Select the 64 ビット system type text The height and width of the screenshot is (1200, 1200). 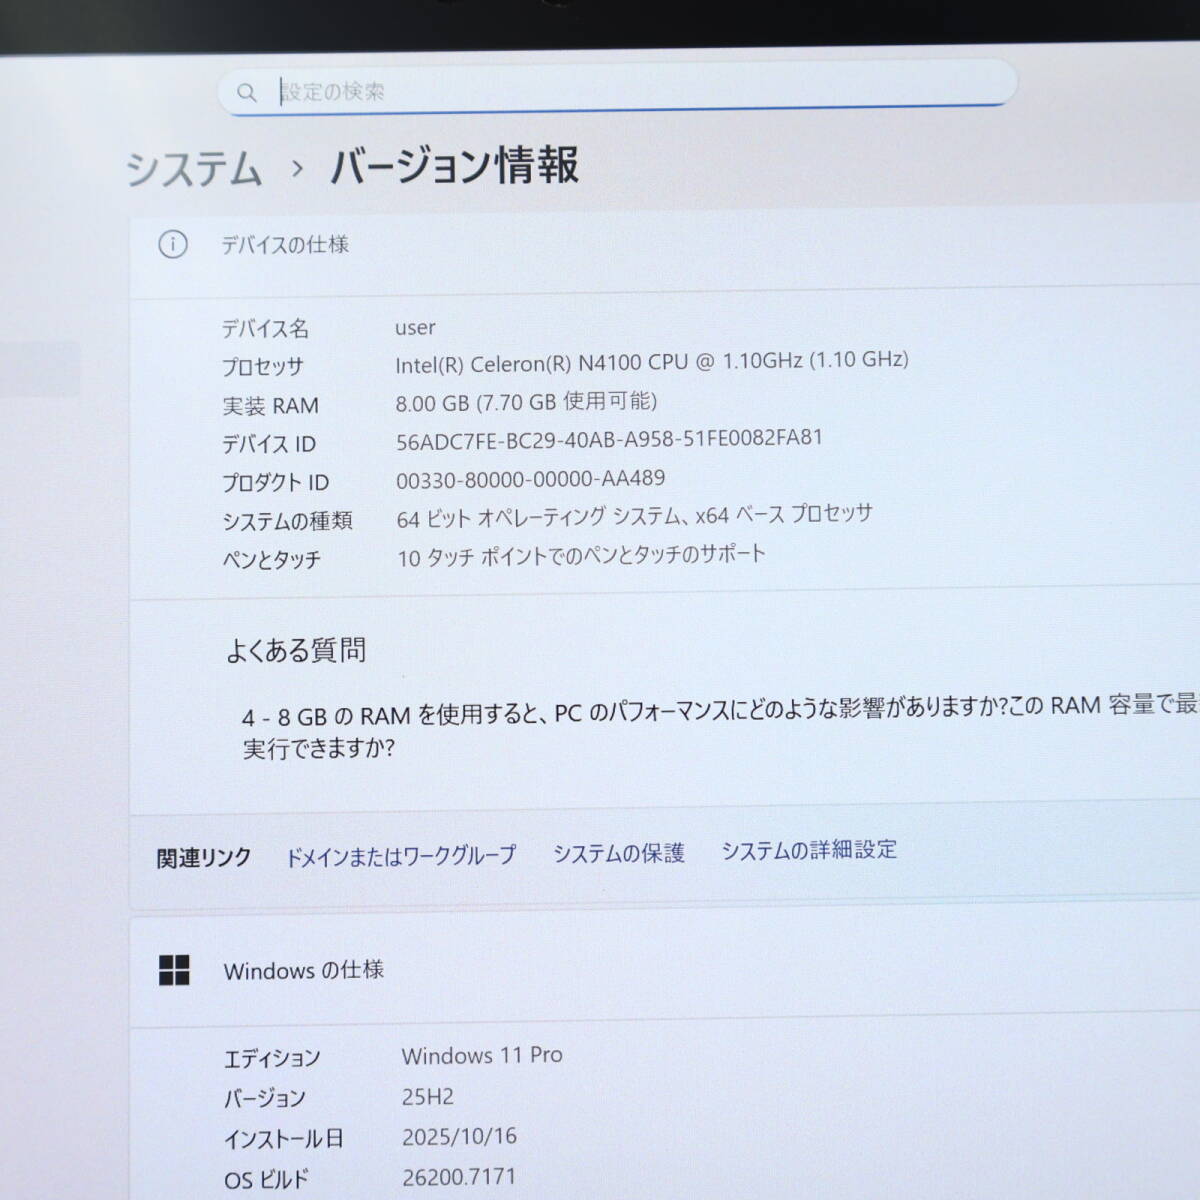pyautogui.click(x=634, y=516)
